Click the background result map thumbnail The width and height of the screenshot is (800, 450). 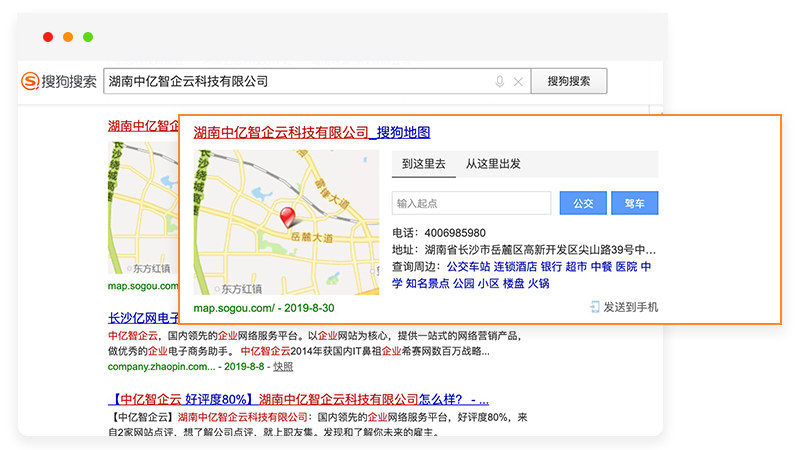tap(143, 208)
